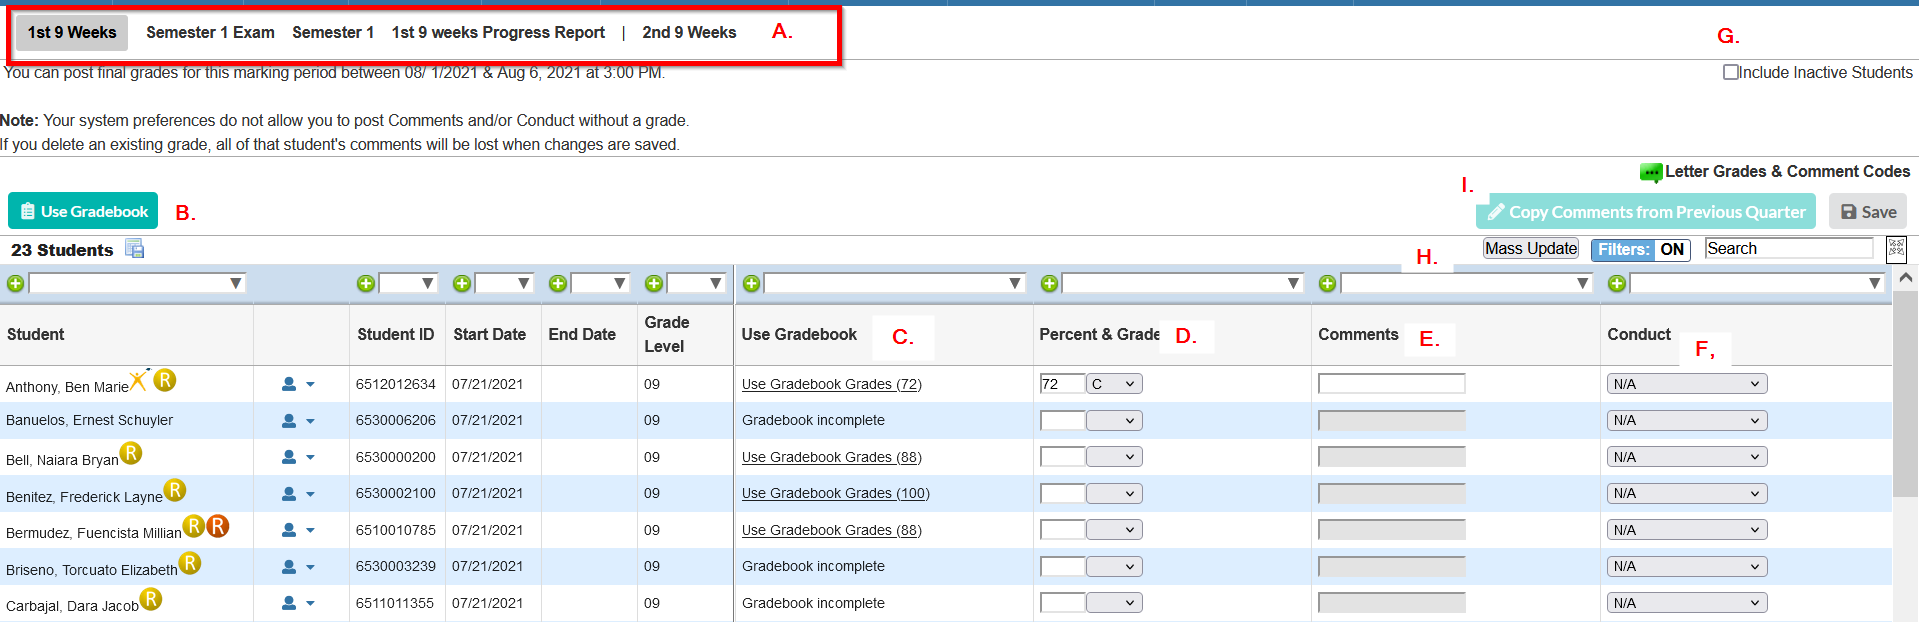
Task: Click green plus above the Start Date column
Action: tap(462, 284)
